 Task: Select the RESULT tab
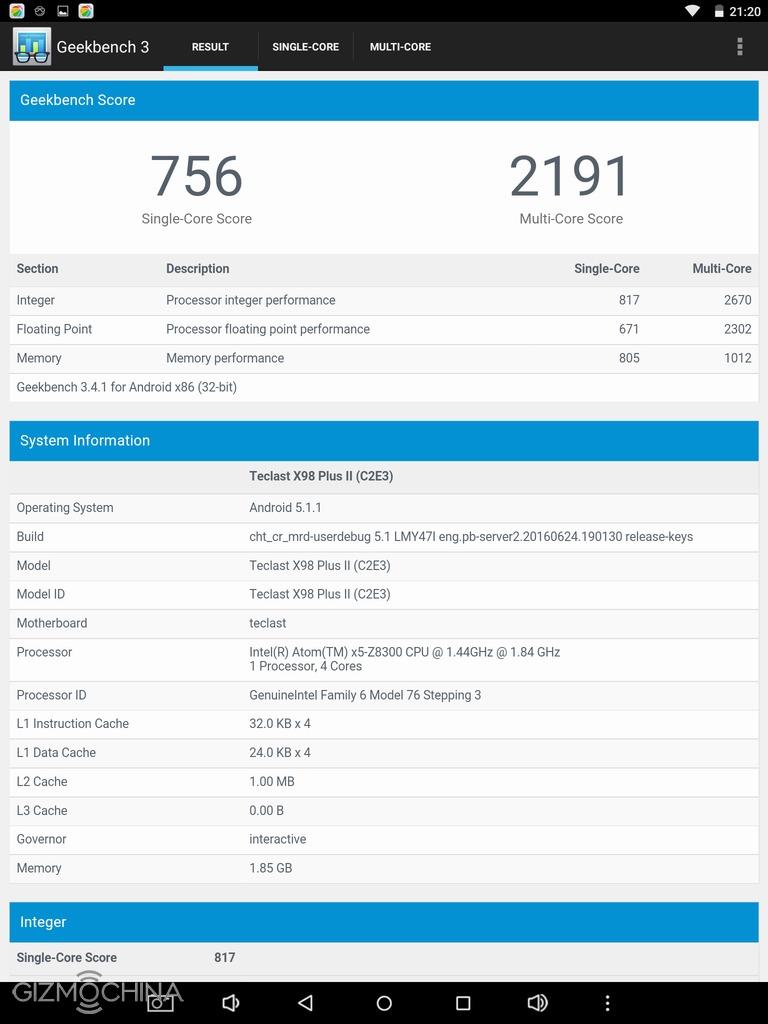(x=210, y=47)
